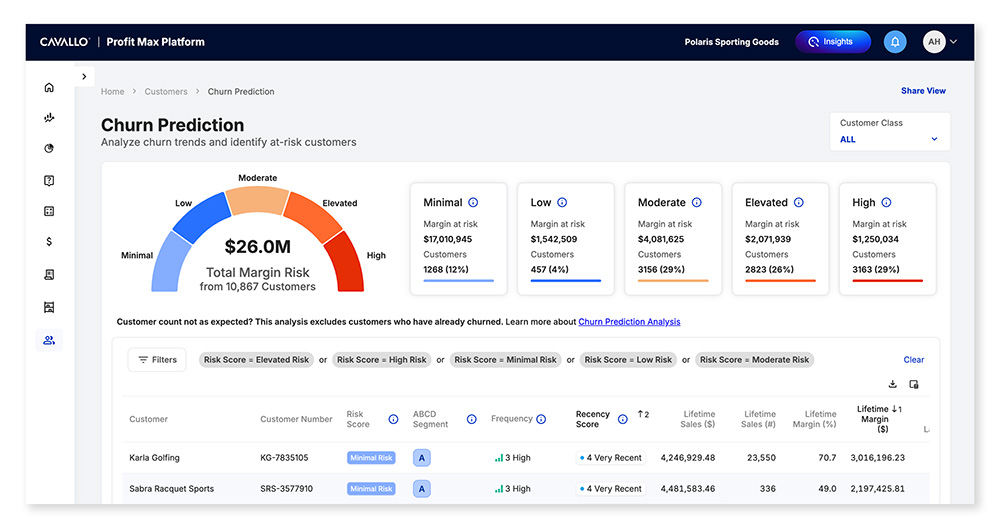1000x528 pixels.
Task: Click the dollar sign sidebar icon
Action: pyautogui.click(x=49, y=242)
